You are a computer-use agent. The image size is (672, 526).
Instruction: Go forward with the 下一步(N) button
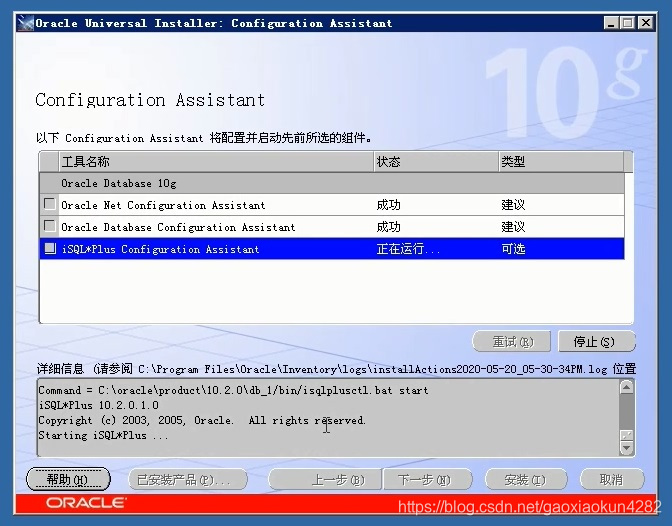click(x=427, y=479)
